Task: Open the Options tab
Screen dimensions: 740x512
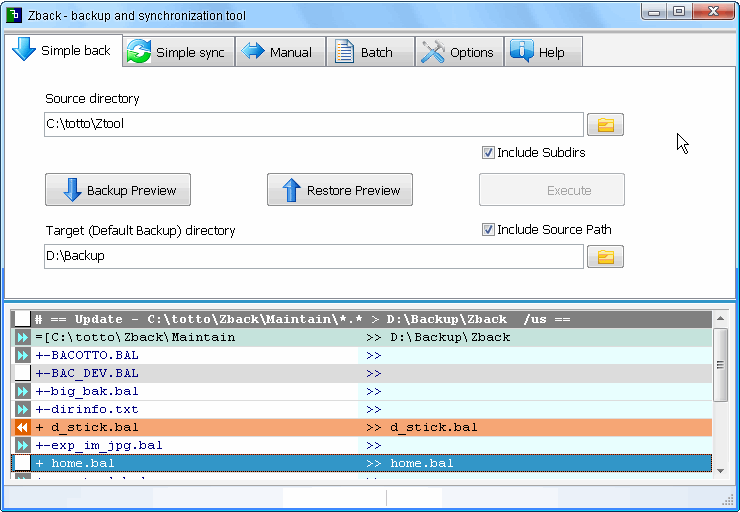Action: click(x=458, y=52)
